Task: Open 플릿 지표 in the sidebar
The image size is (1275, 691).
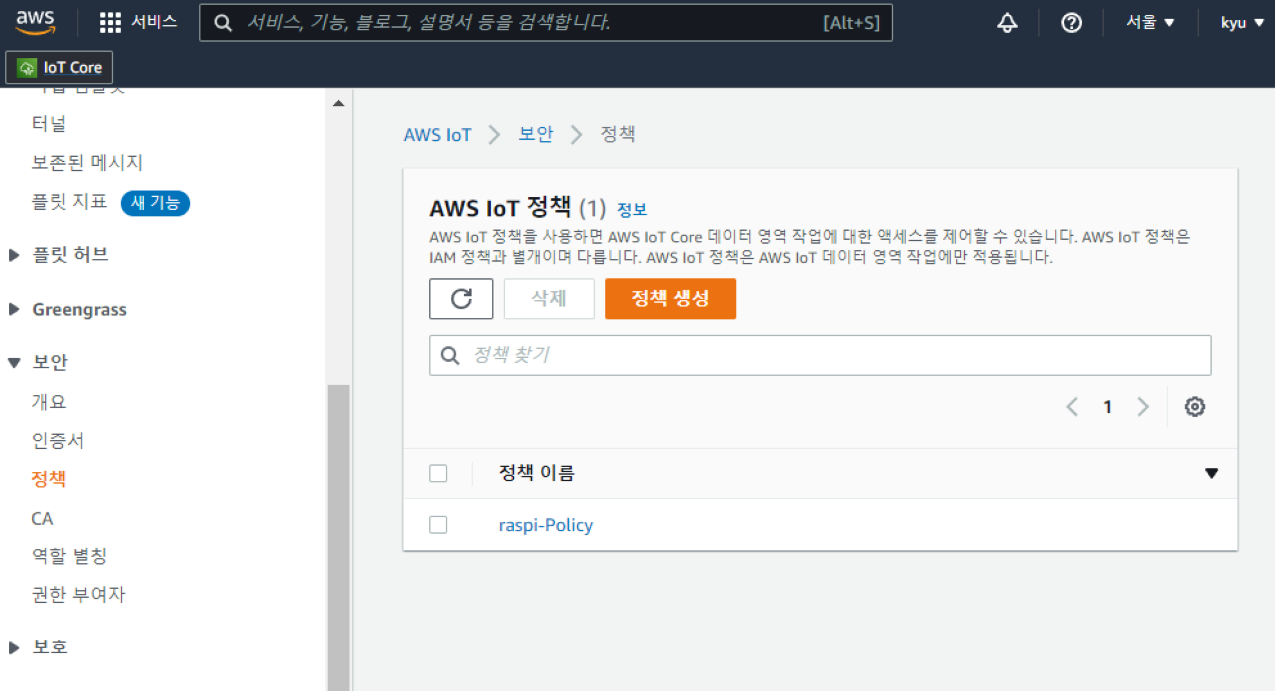Action: point(69,202)
